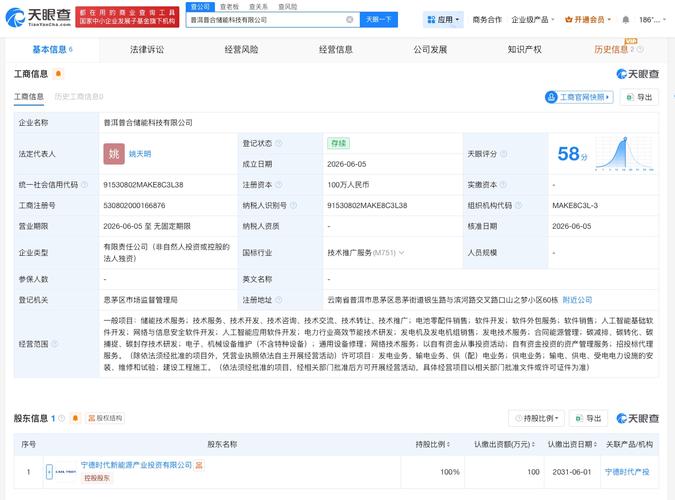This screenshot has height=500, width=675.
Task: Switch to 经营信息 tab
Action: tap(336, 50)
